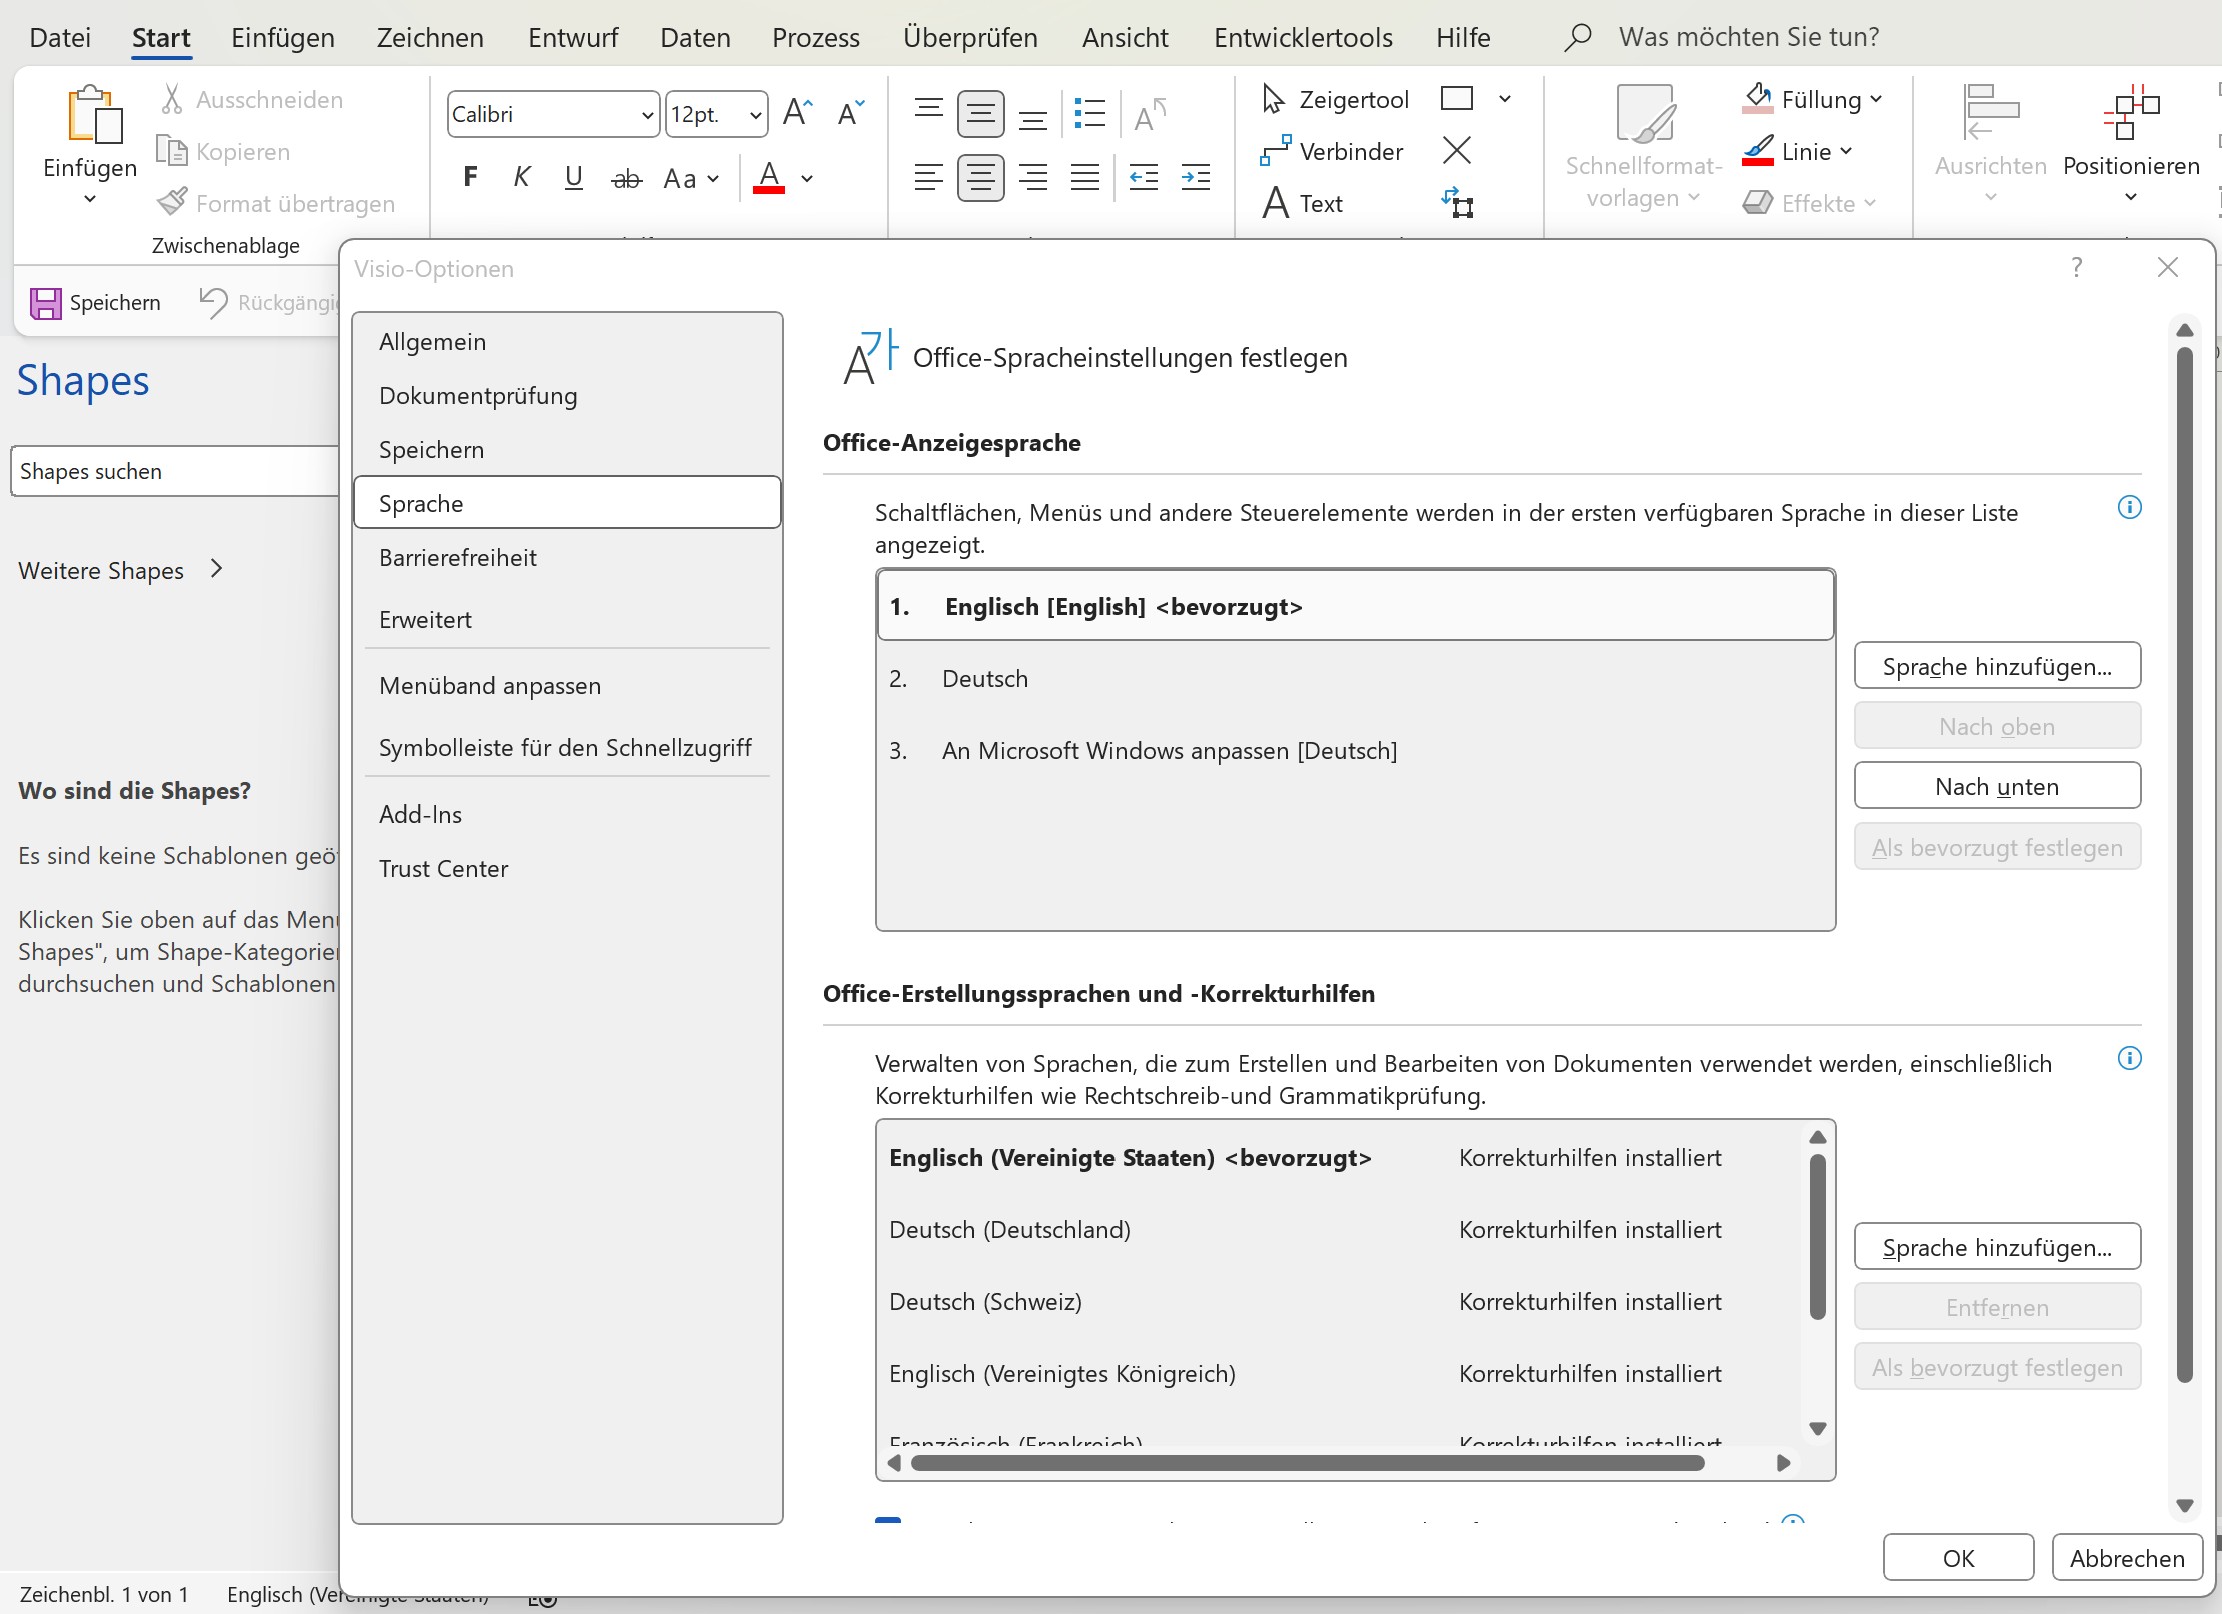
Task: Click the Einfügen paste clipboard icon
Action: [x=93, y=116]
